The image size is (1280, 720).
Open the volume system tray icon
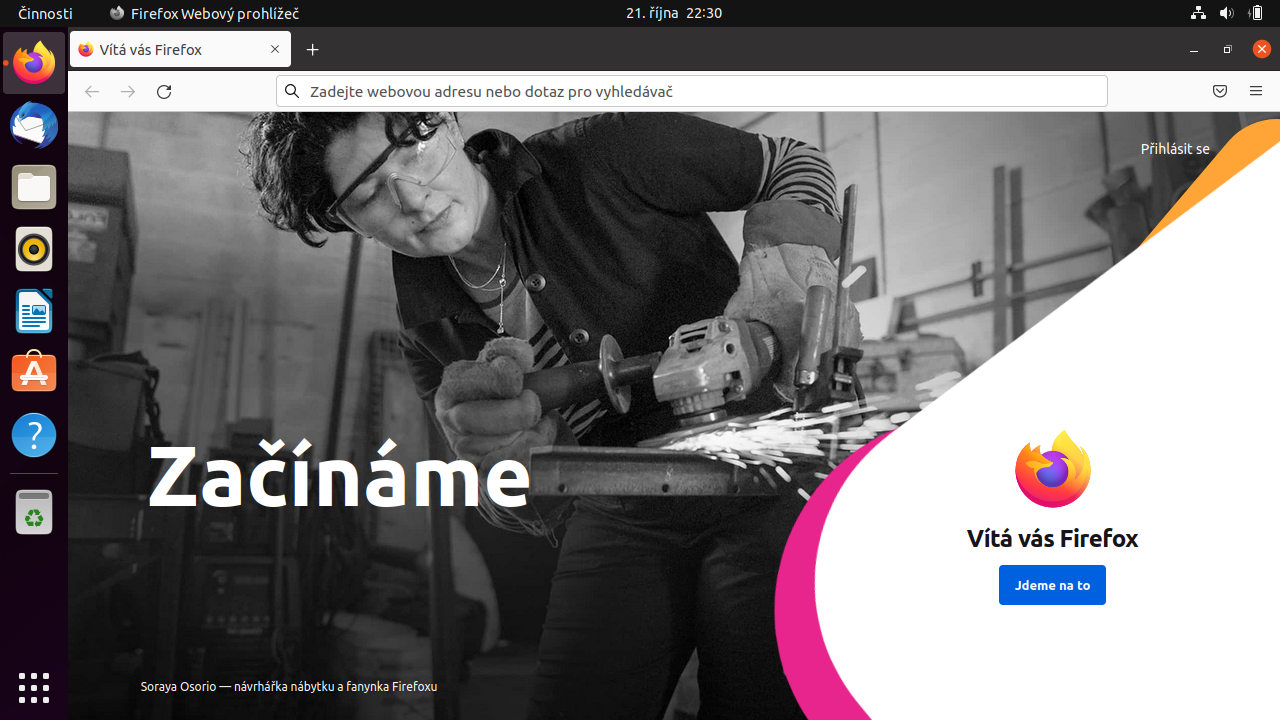tap(1227, 13)
